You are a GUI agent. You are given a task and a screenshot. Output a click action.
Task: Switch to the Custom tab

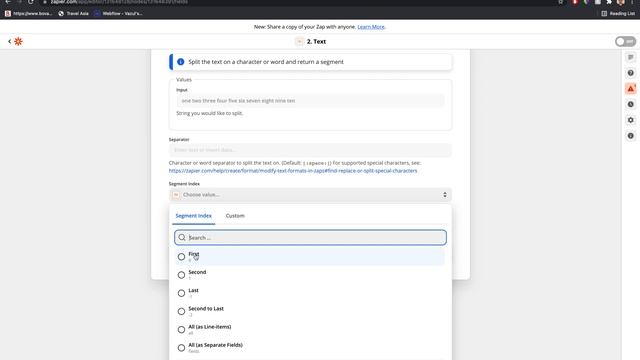click(235, 216)
